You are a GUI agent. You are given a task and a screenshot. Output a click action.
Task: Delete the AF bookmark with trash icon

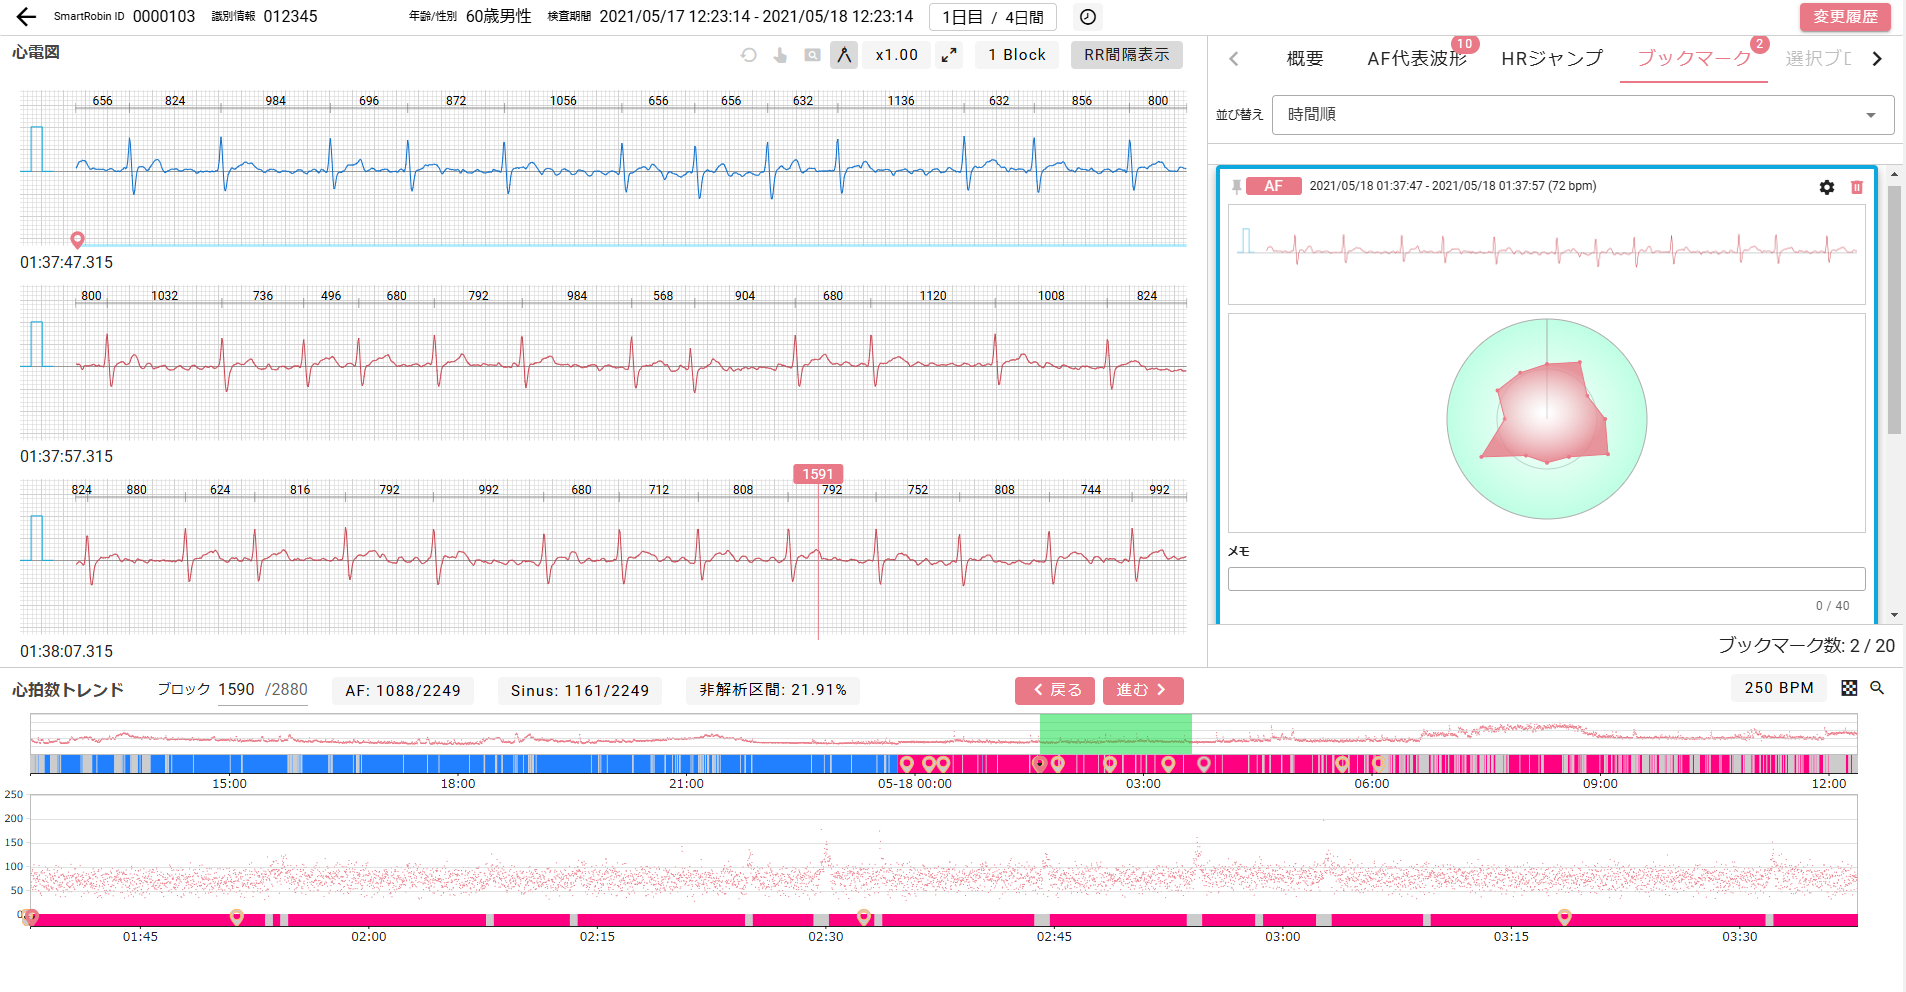tap(1857, 187)
